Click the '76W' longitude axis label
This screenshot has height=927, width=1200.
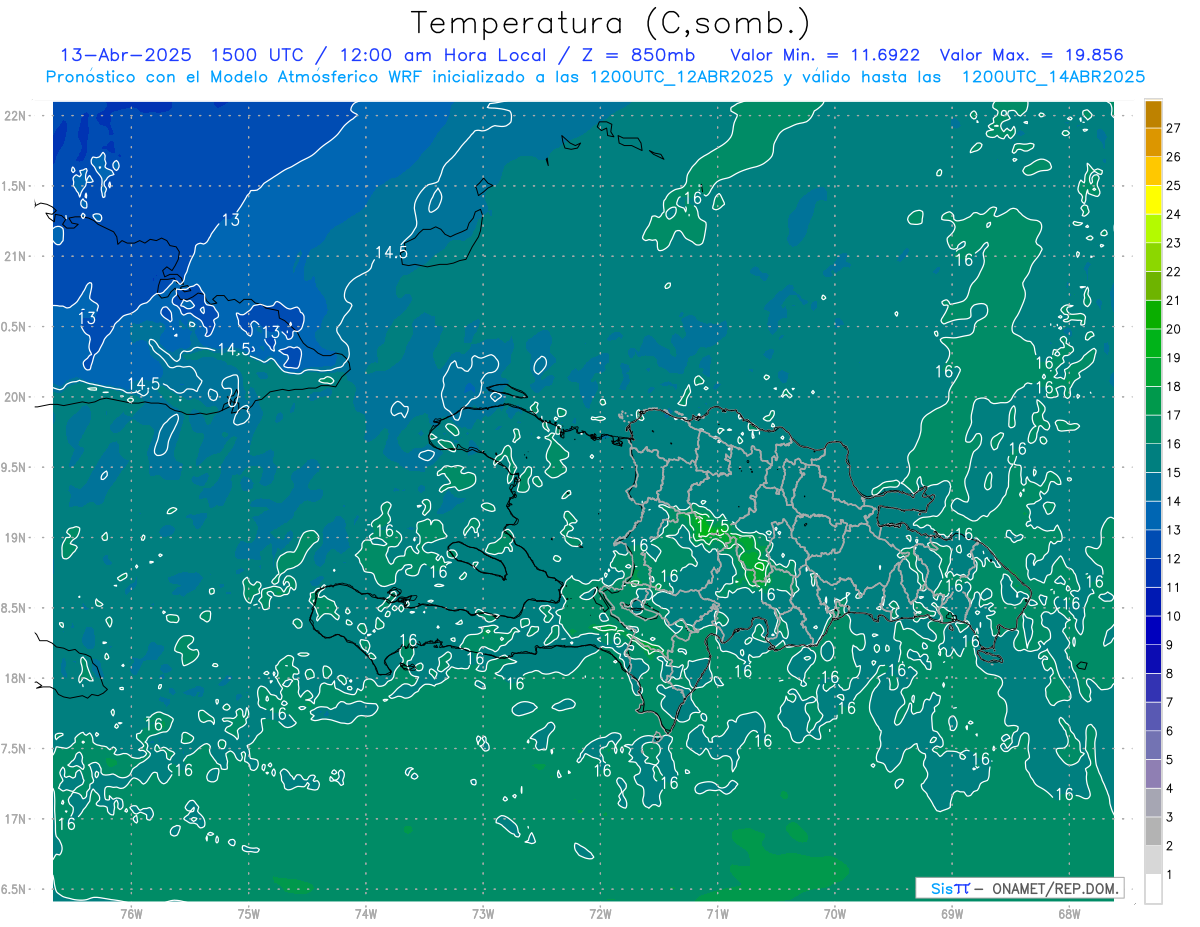pos(132,914)
